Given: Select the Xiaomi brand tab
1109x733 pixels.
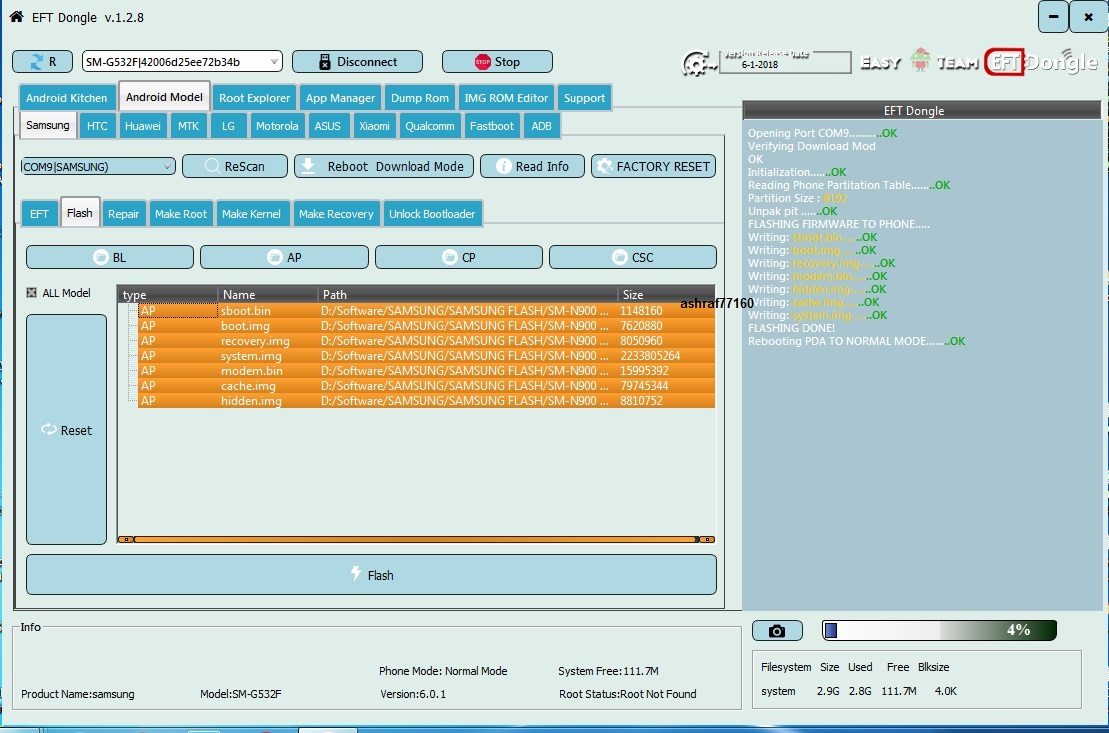Looking at the screenshot, I should click(374, 126).
